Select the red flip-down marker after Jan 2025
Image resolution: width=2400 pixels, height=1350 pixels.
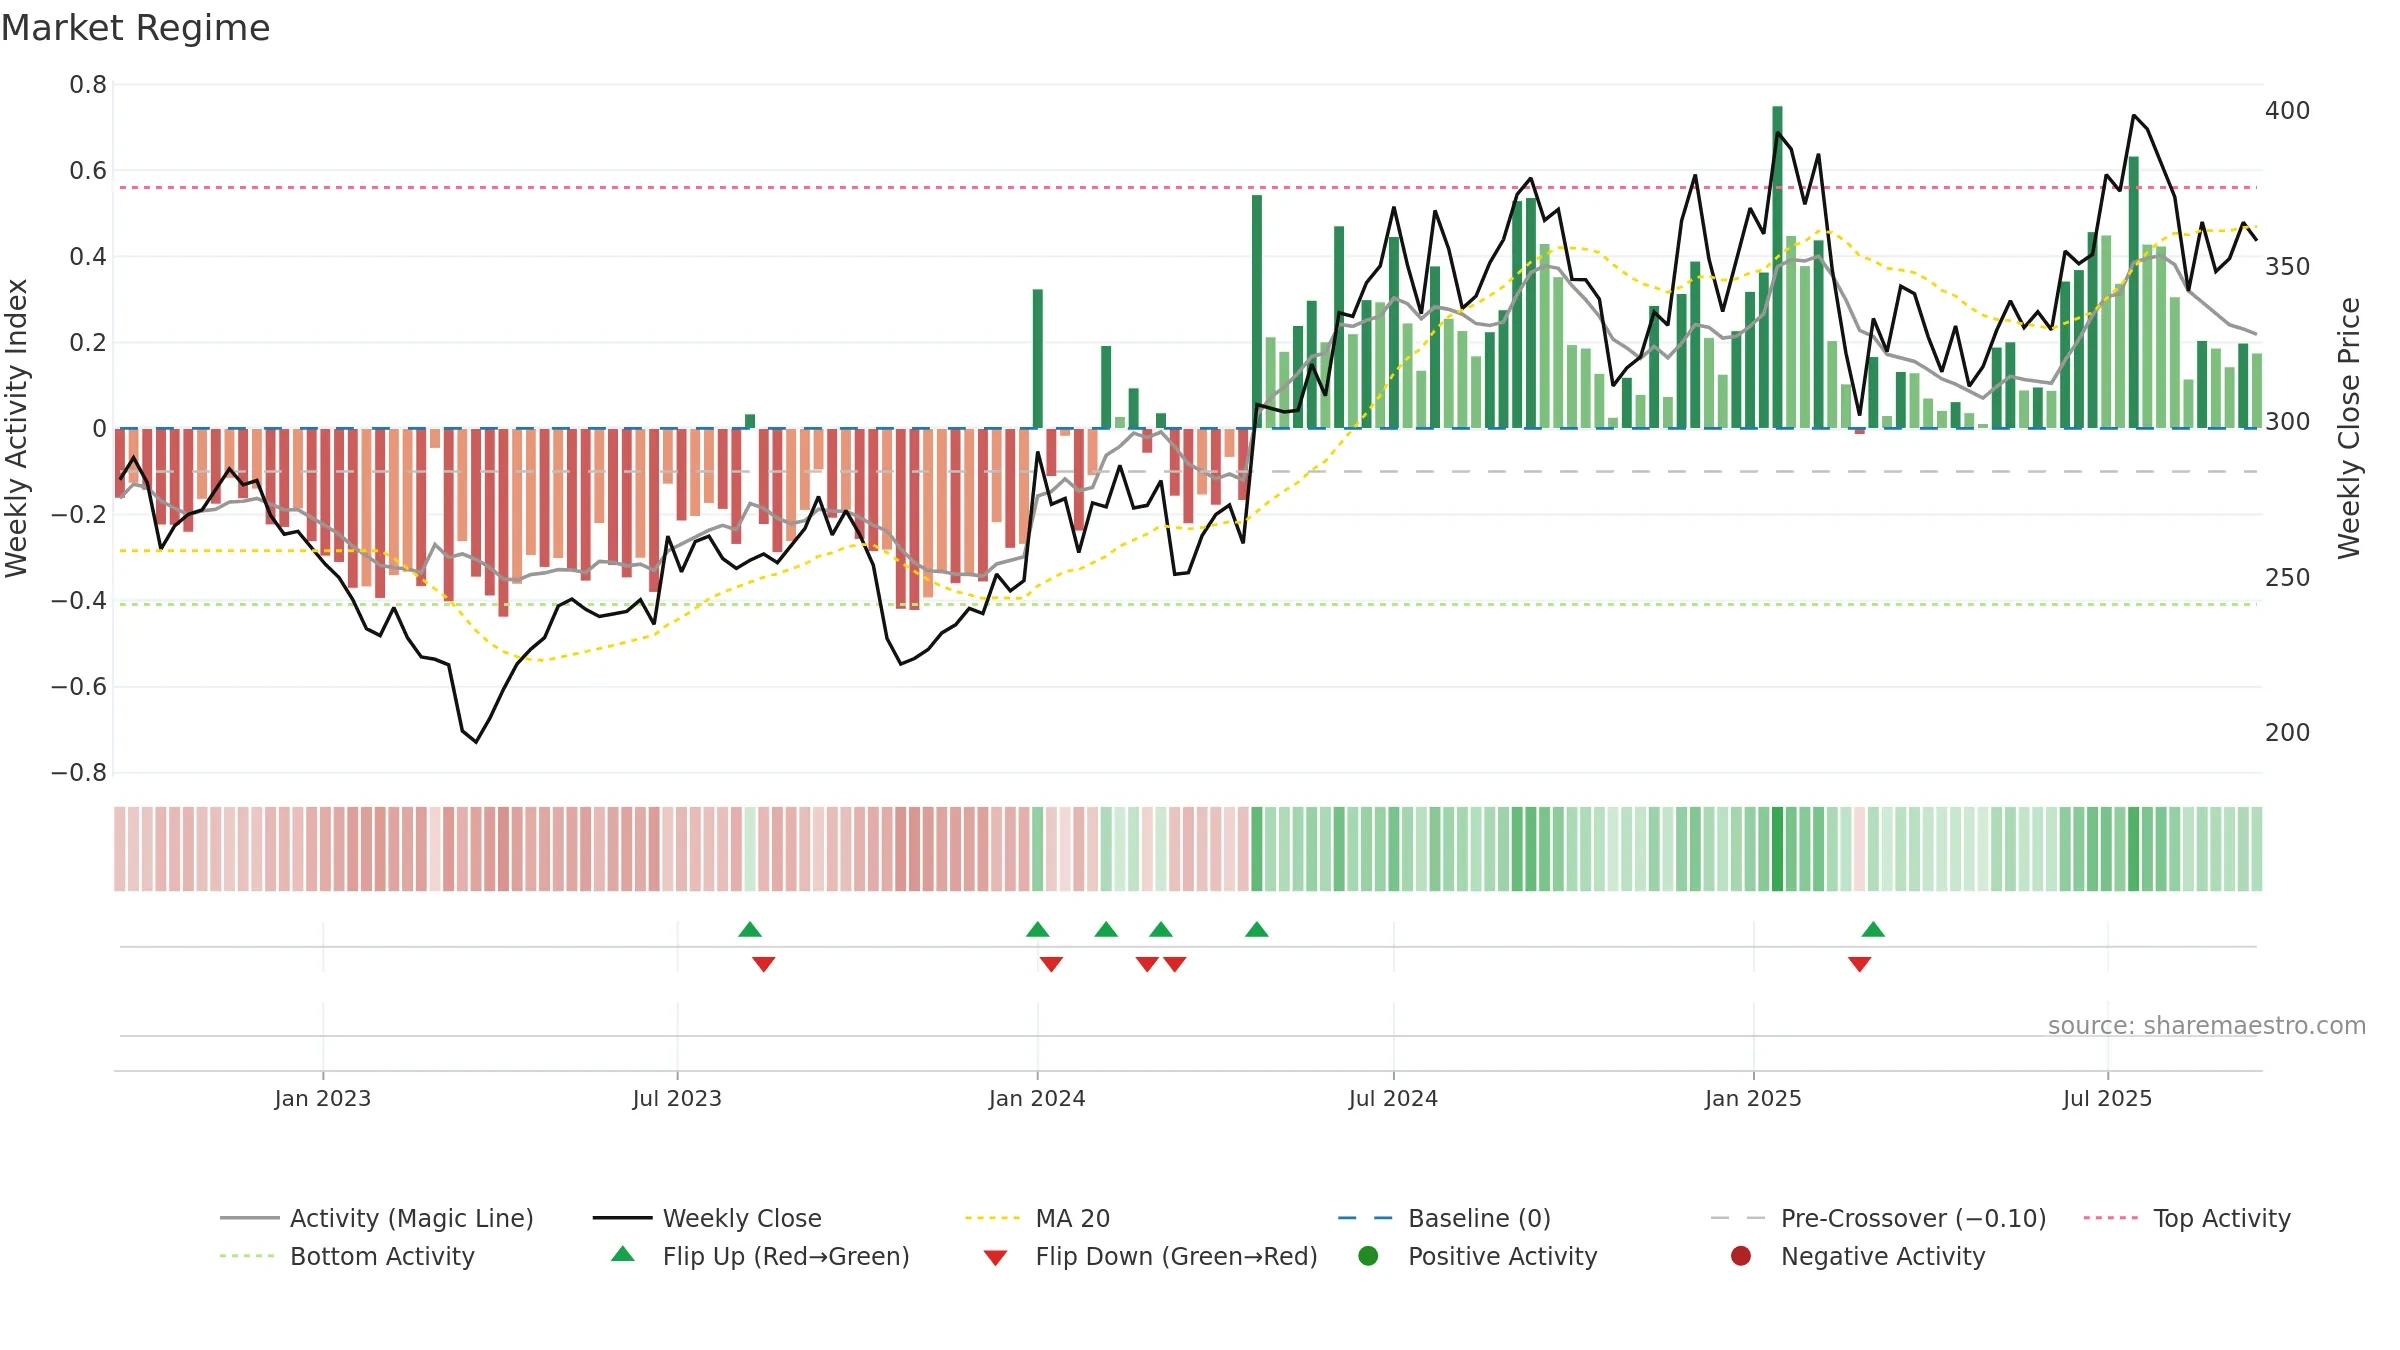pyautogui.click(x=1859, y=964)
